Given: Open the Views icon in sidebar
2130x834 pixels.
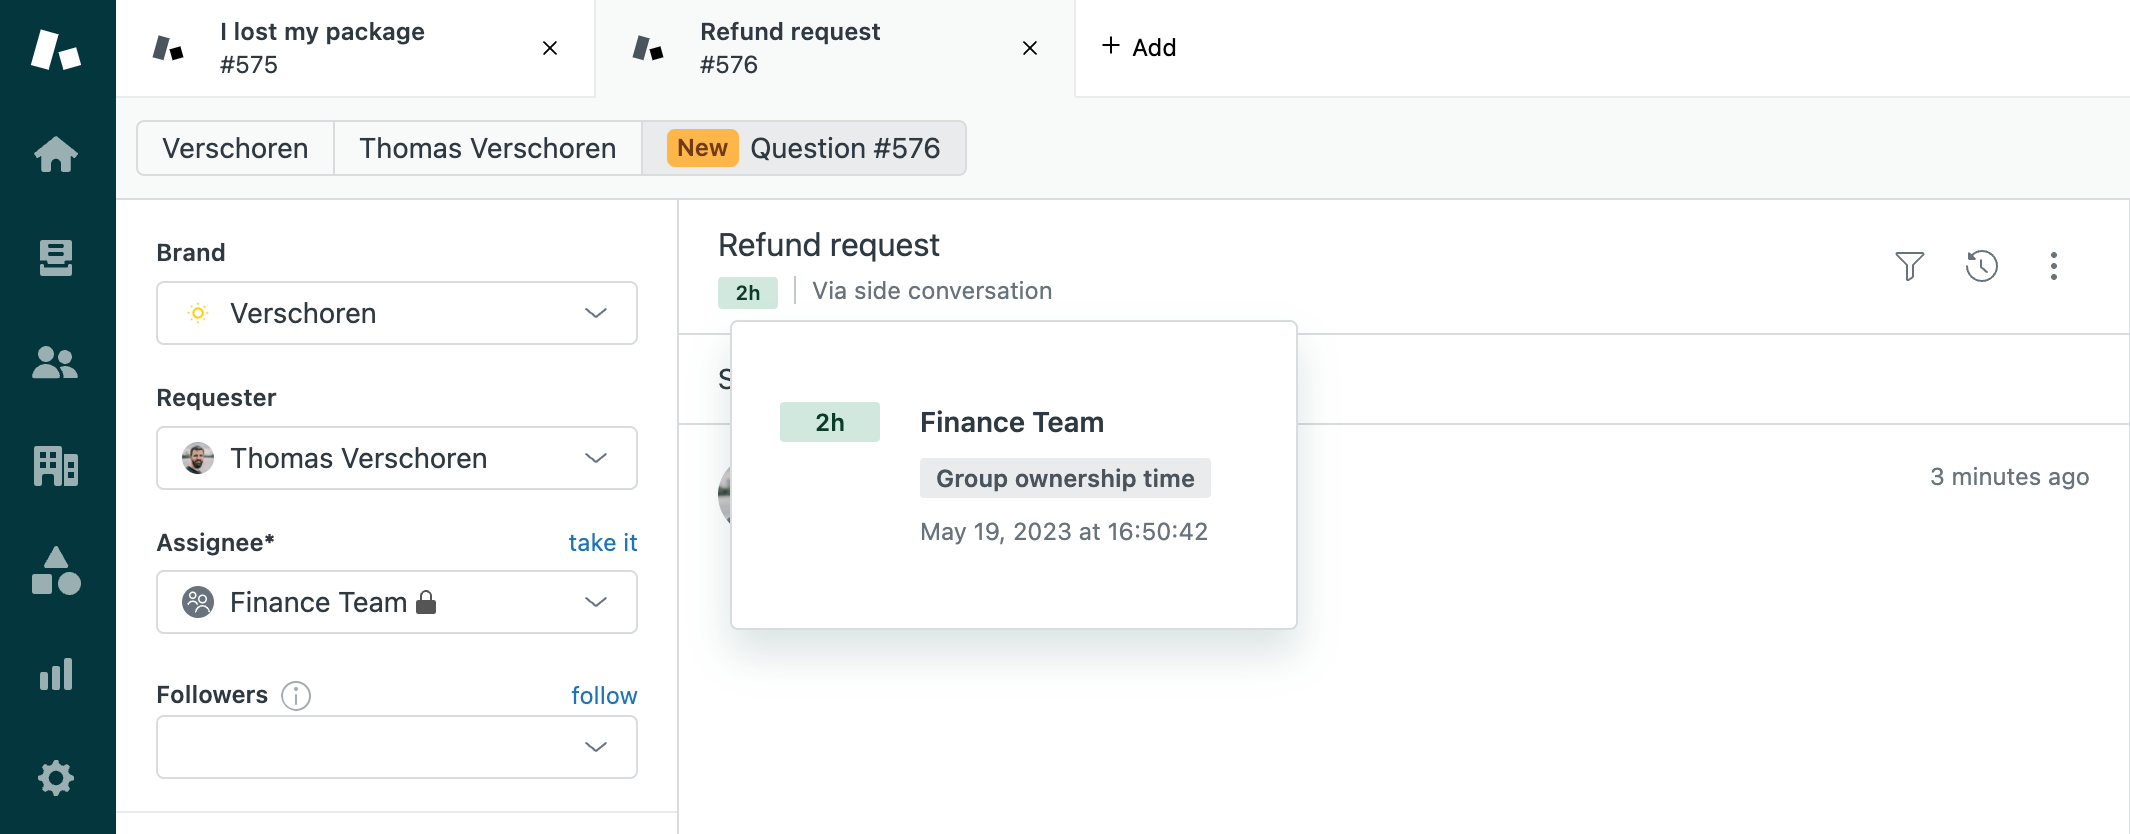Looking at the screenshot, I should coord(56,258).
